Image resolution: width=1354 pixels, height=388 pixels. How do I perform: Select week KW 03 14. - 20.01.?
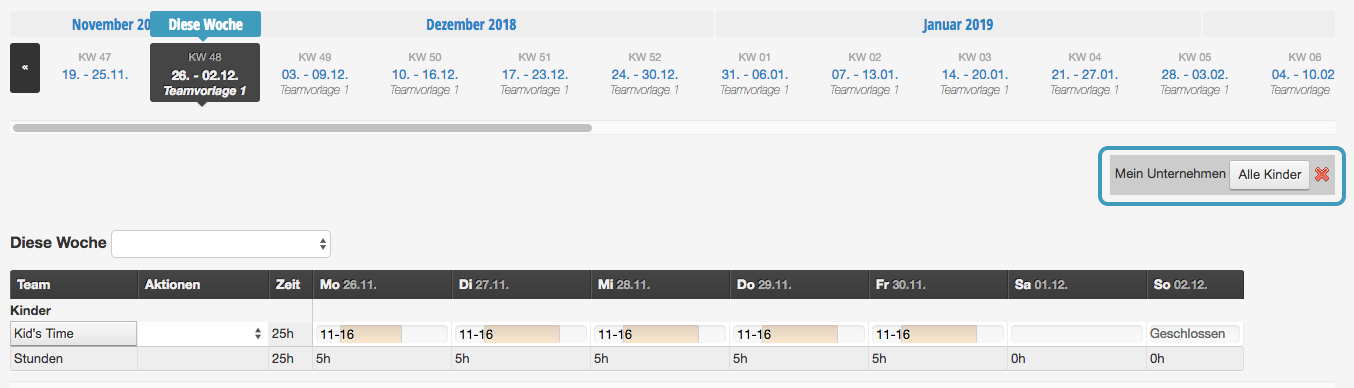[975, 74]
